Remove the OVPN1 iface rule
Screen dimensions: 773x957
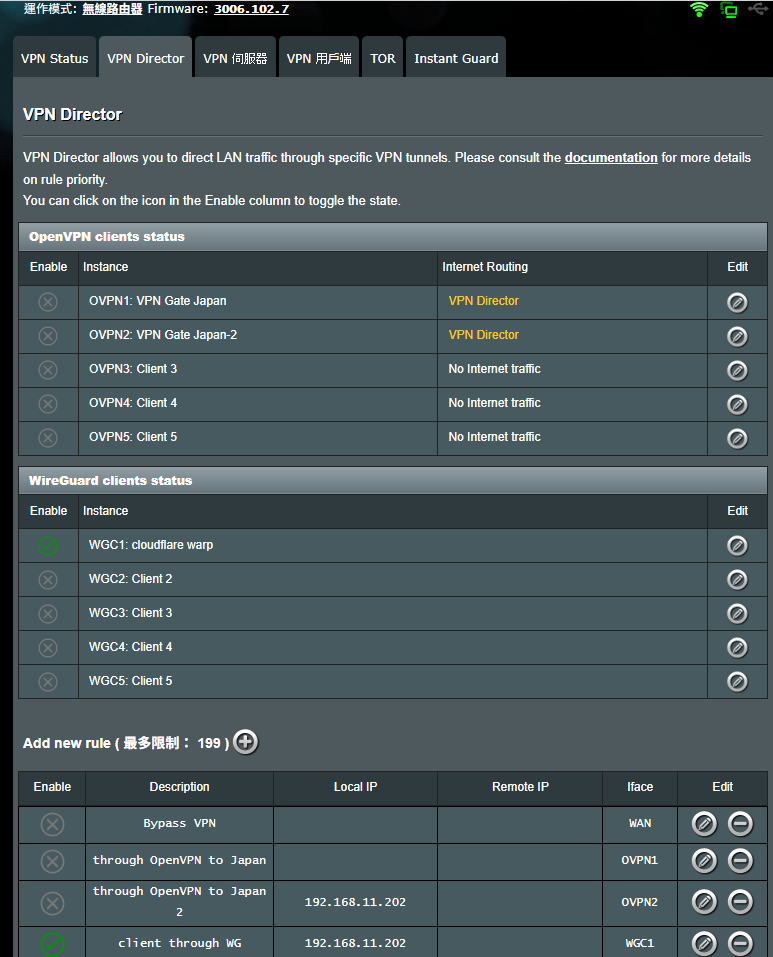point(740,861)
